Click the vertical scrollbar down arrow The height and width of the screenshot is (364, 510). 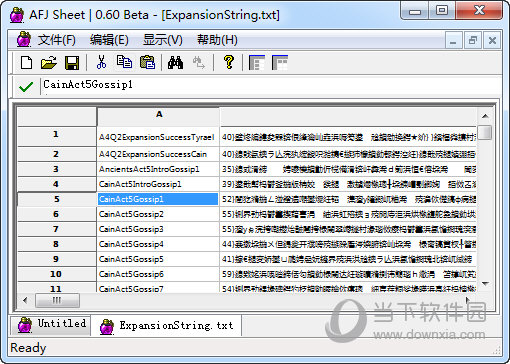(x=485, y=284)
